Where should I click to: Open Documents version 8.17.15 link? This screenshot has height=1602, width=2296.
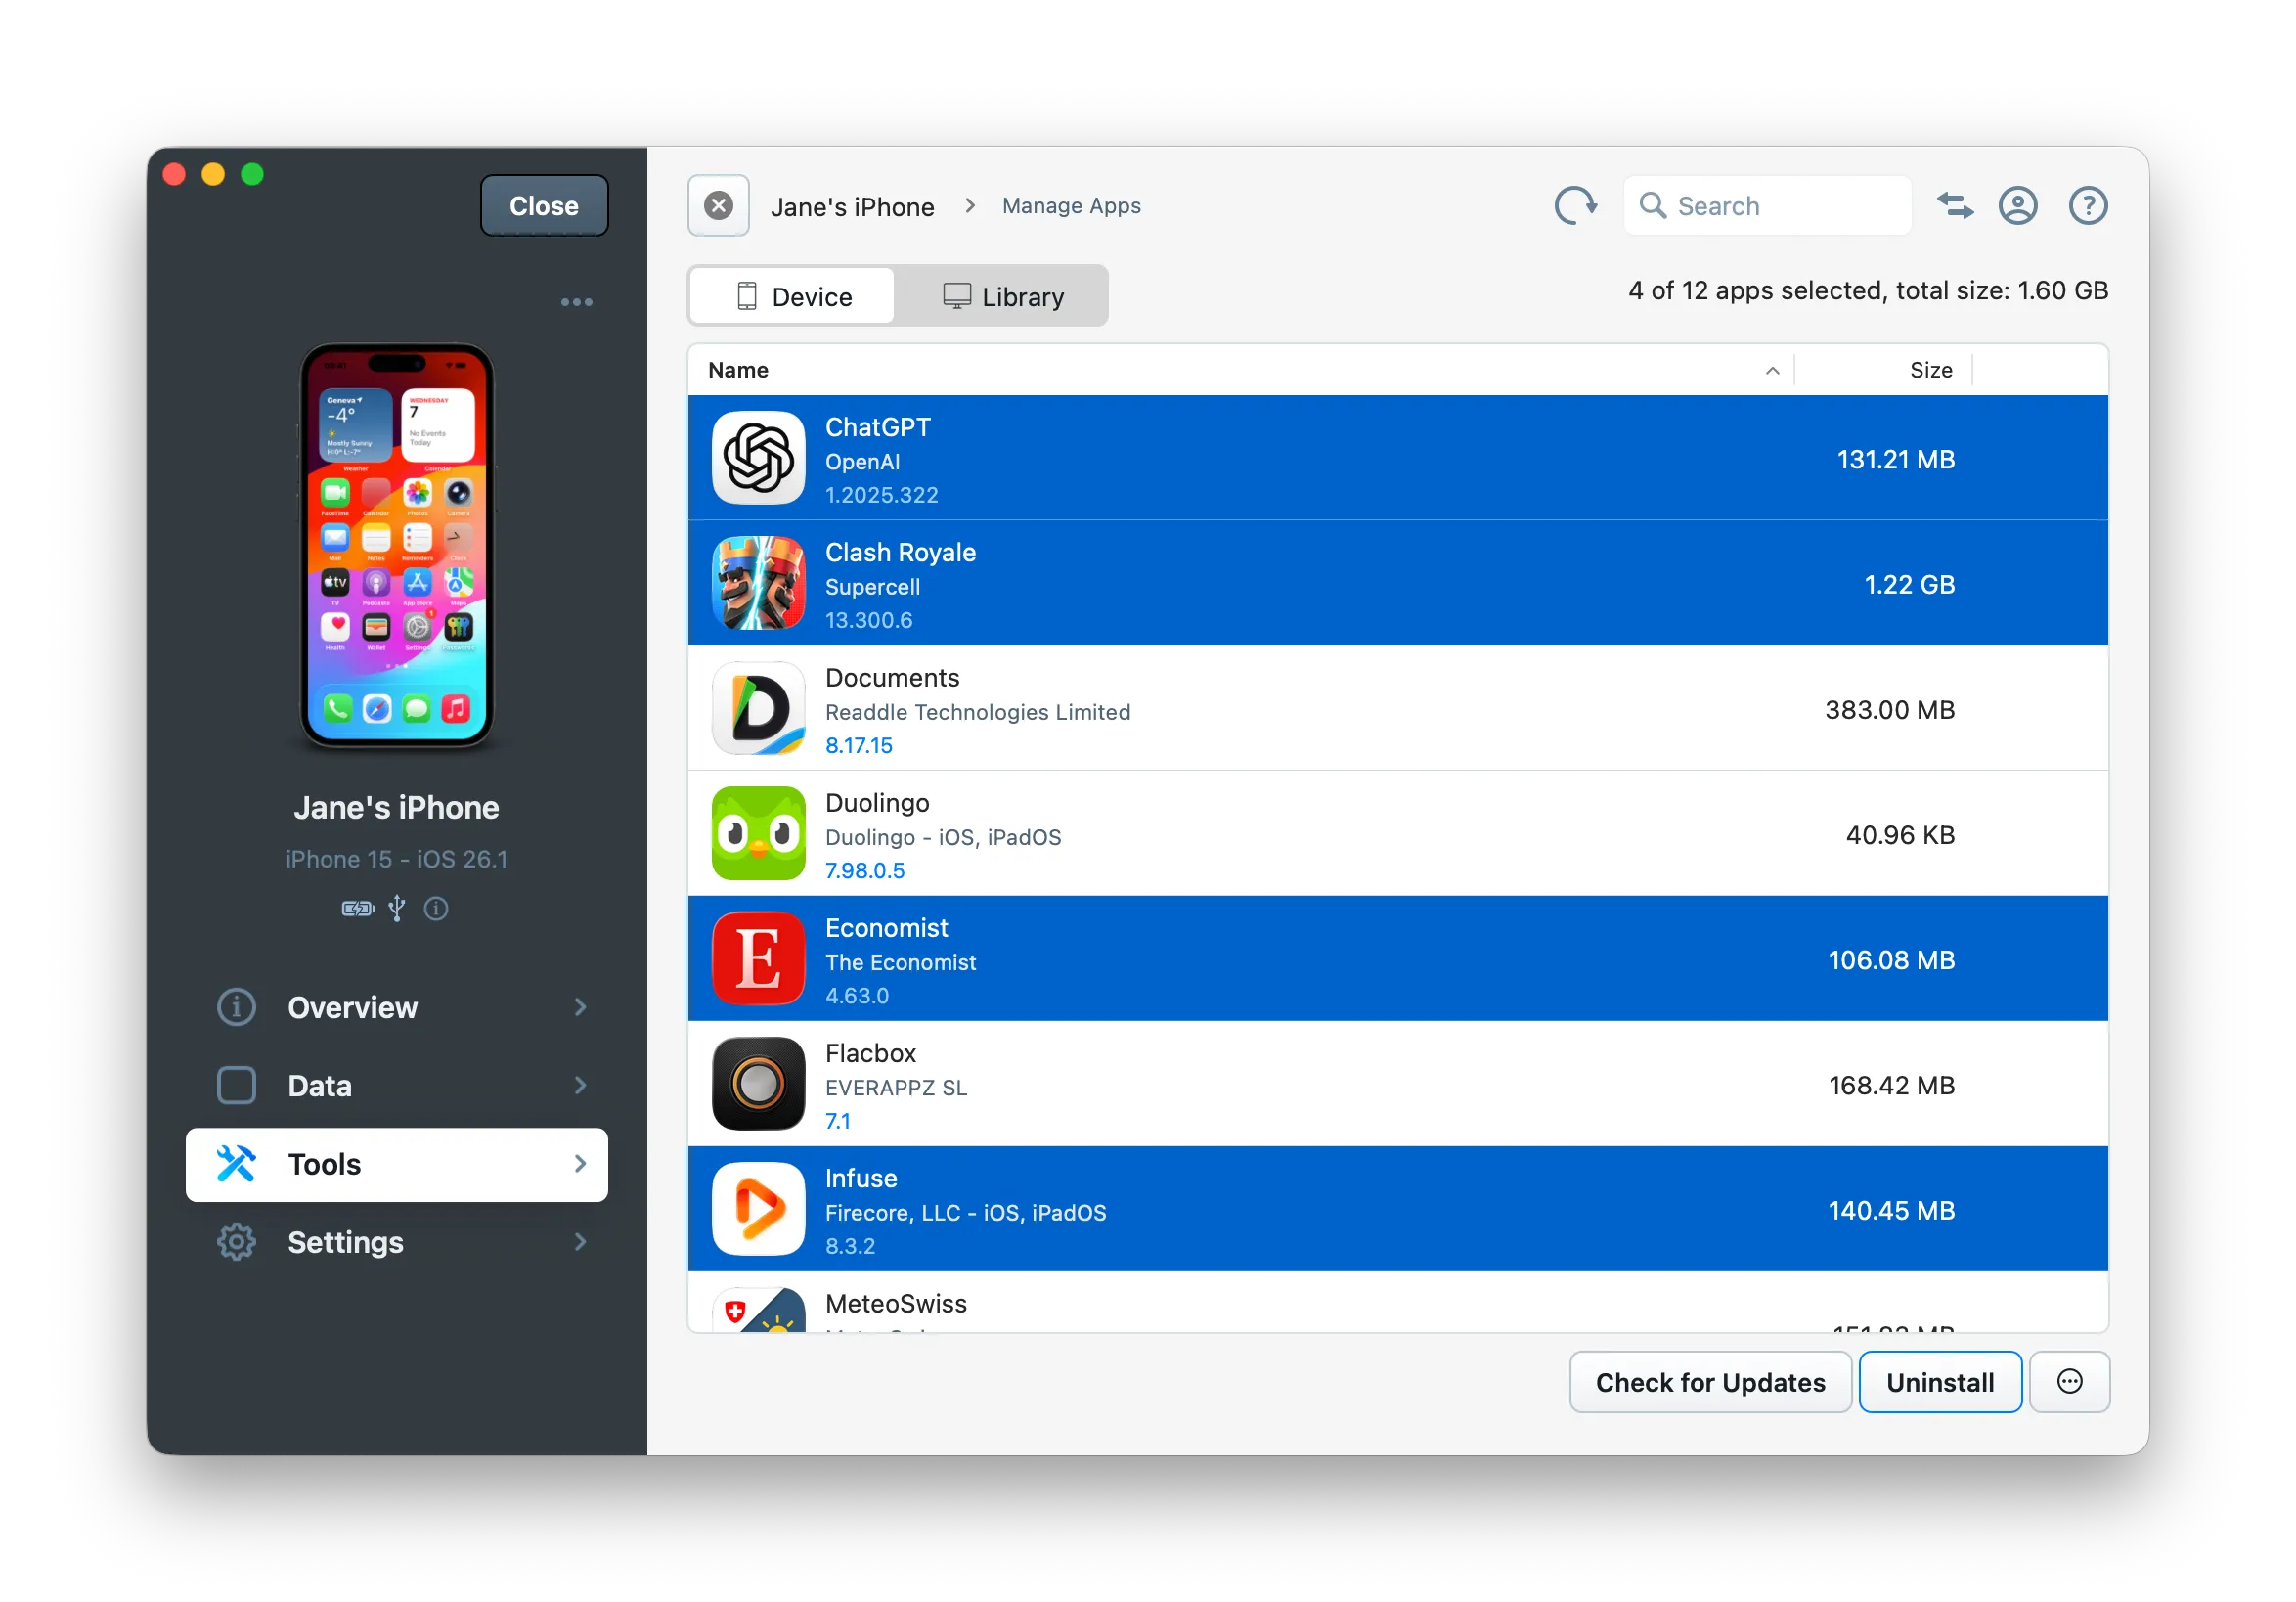point(860,745)
